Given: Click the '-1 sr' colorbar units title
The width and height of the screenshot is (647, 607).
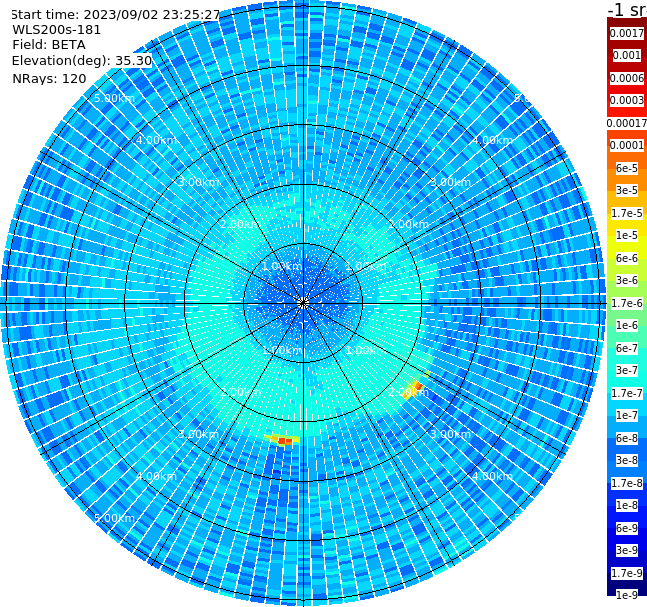Looking at the screenshot, I should [x=627, y=9].
